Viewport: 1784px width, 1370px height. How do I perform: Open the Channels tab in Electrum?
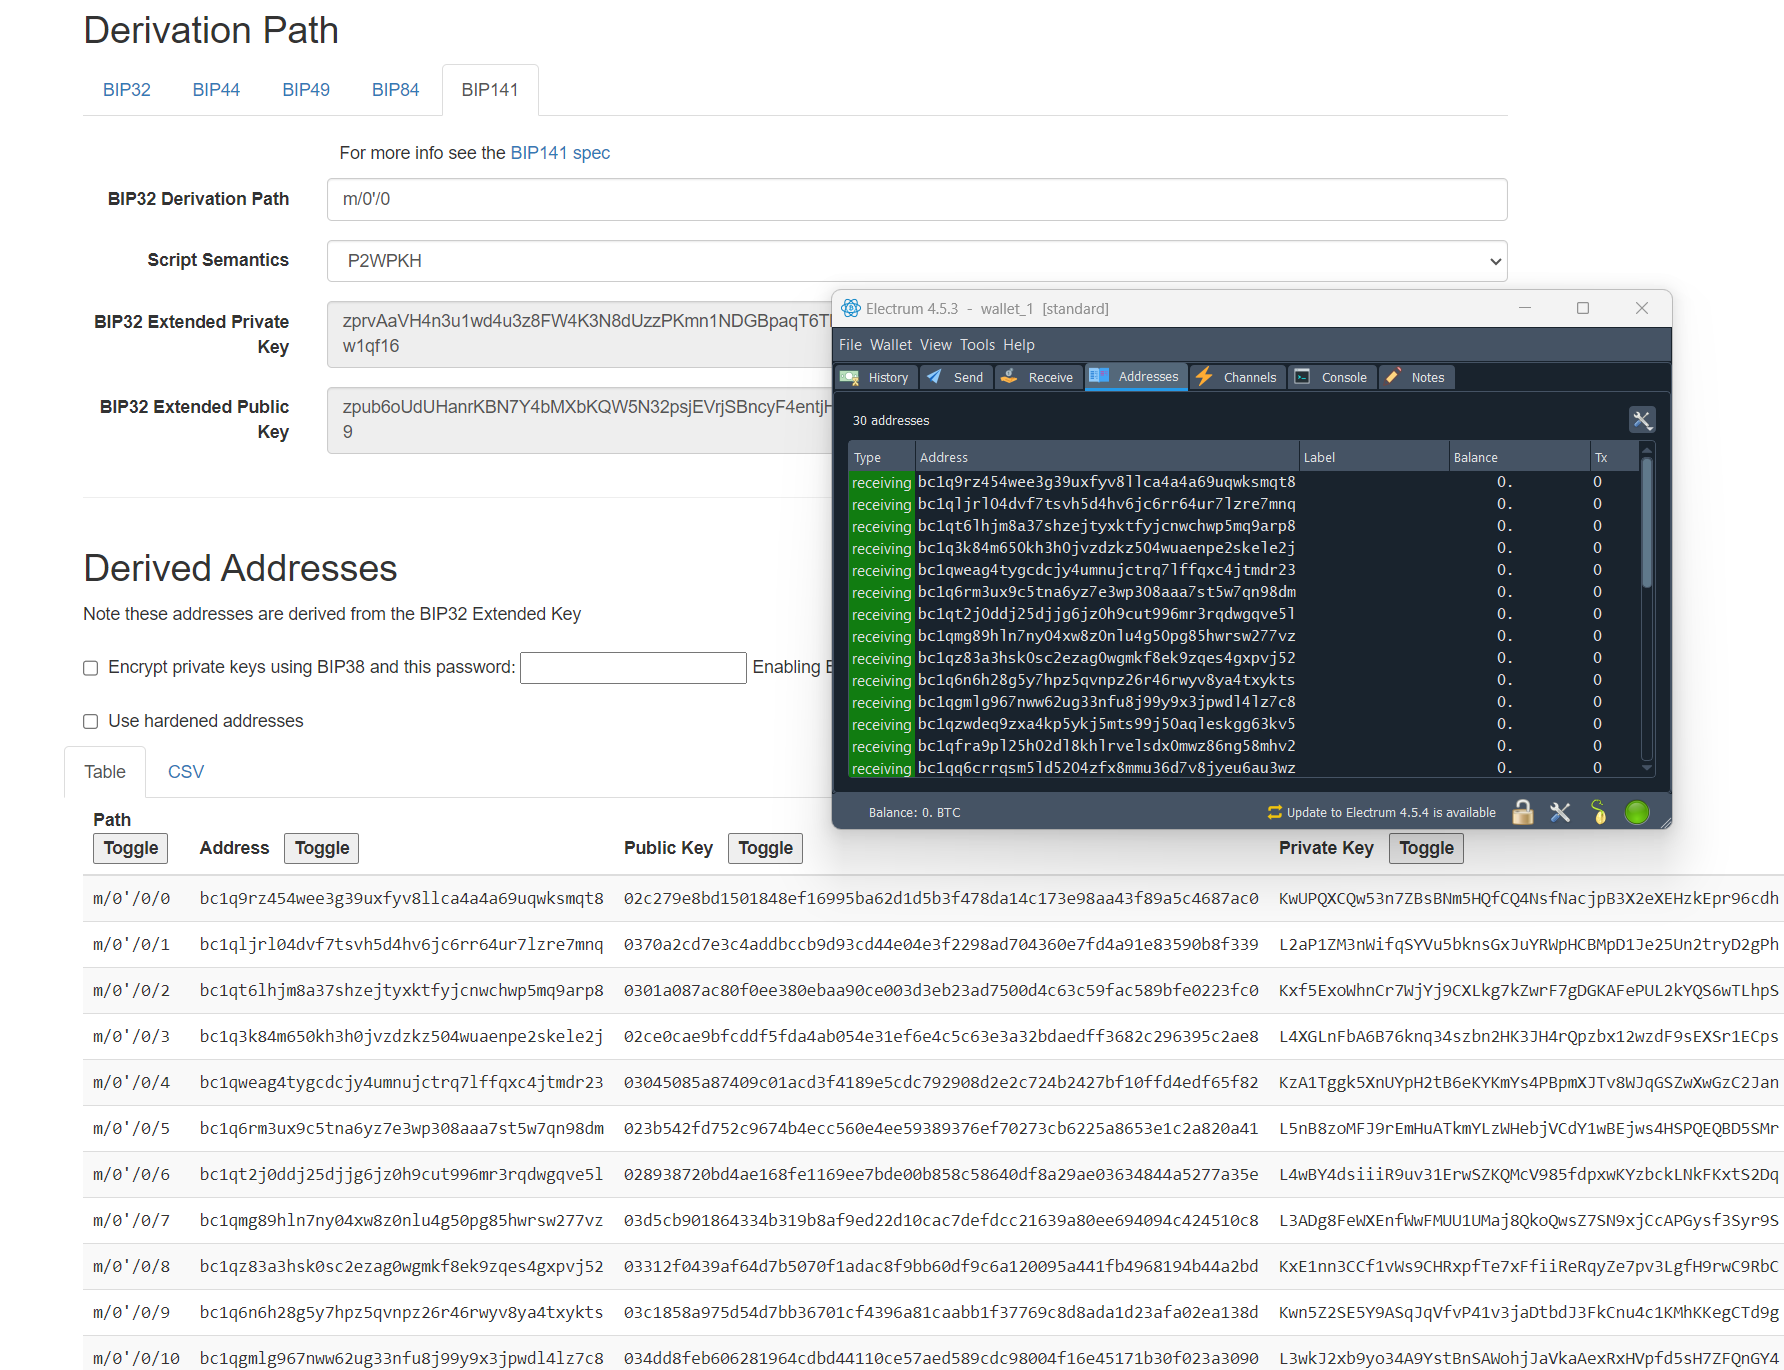[x=1237, y=377]
